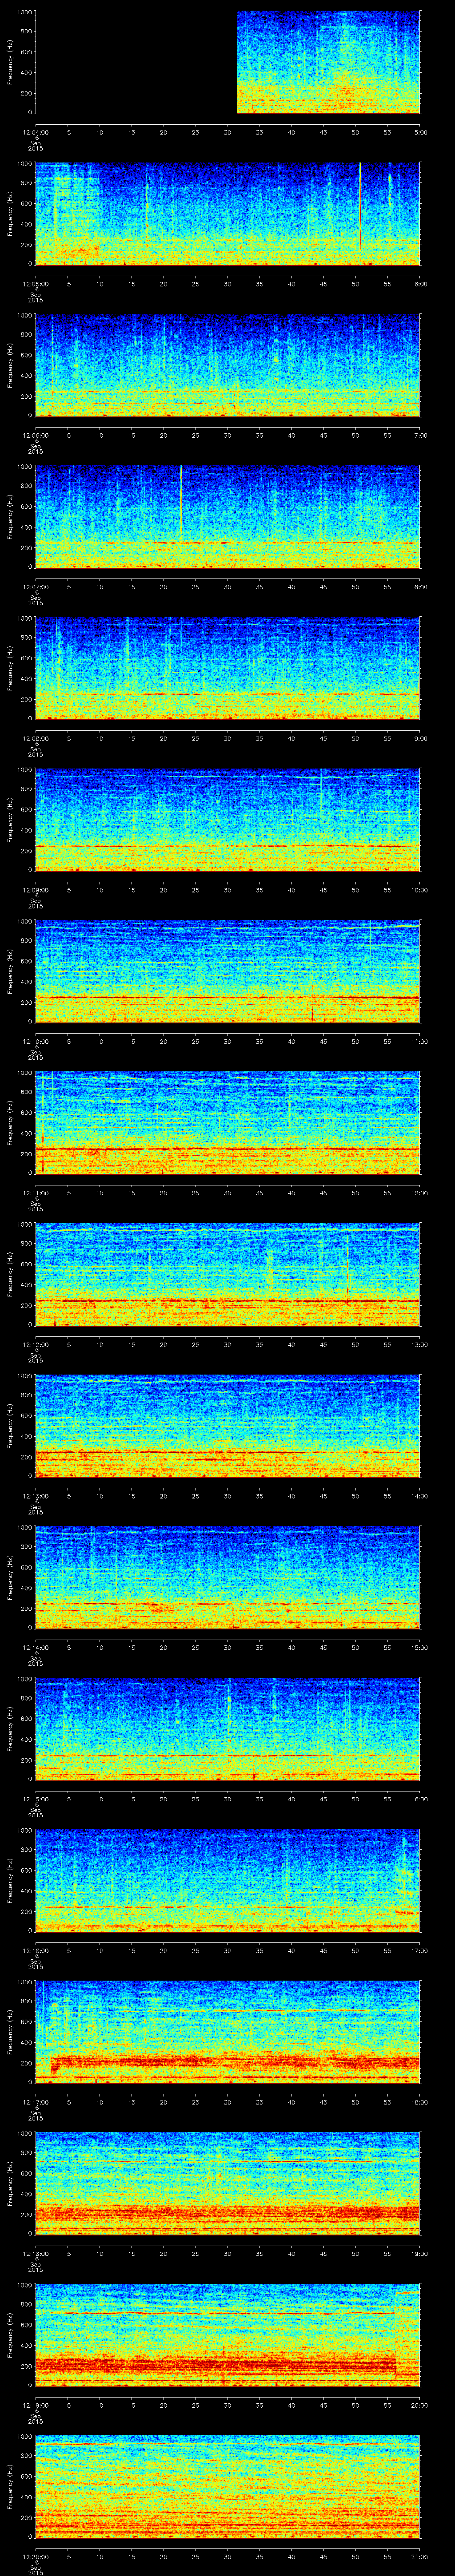Click the '12:15:00' time axis label
This screenshot has height=2576, width=455.
(35, 1798)
